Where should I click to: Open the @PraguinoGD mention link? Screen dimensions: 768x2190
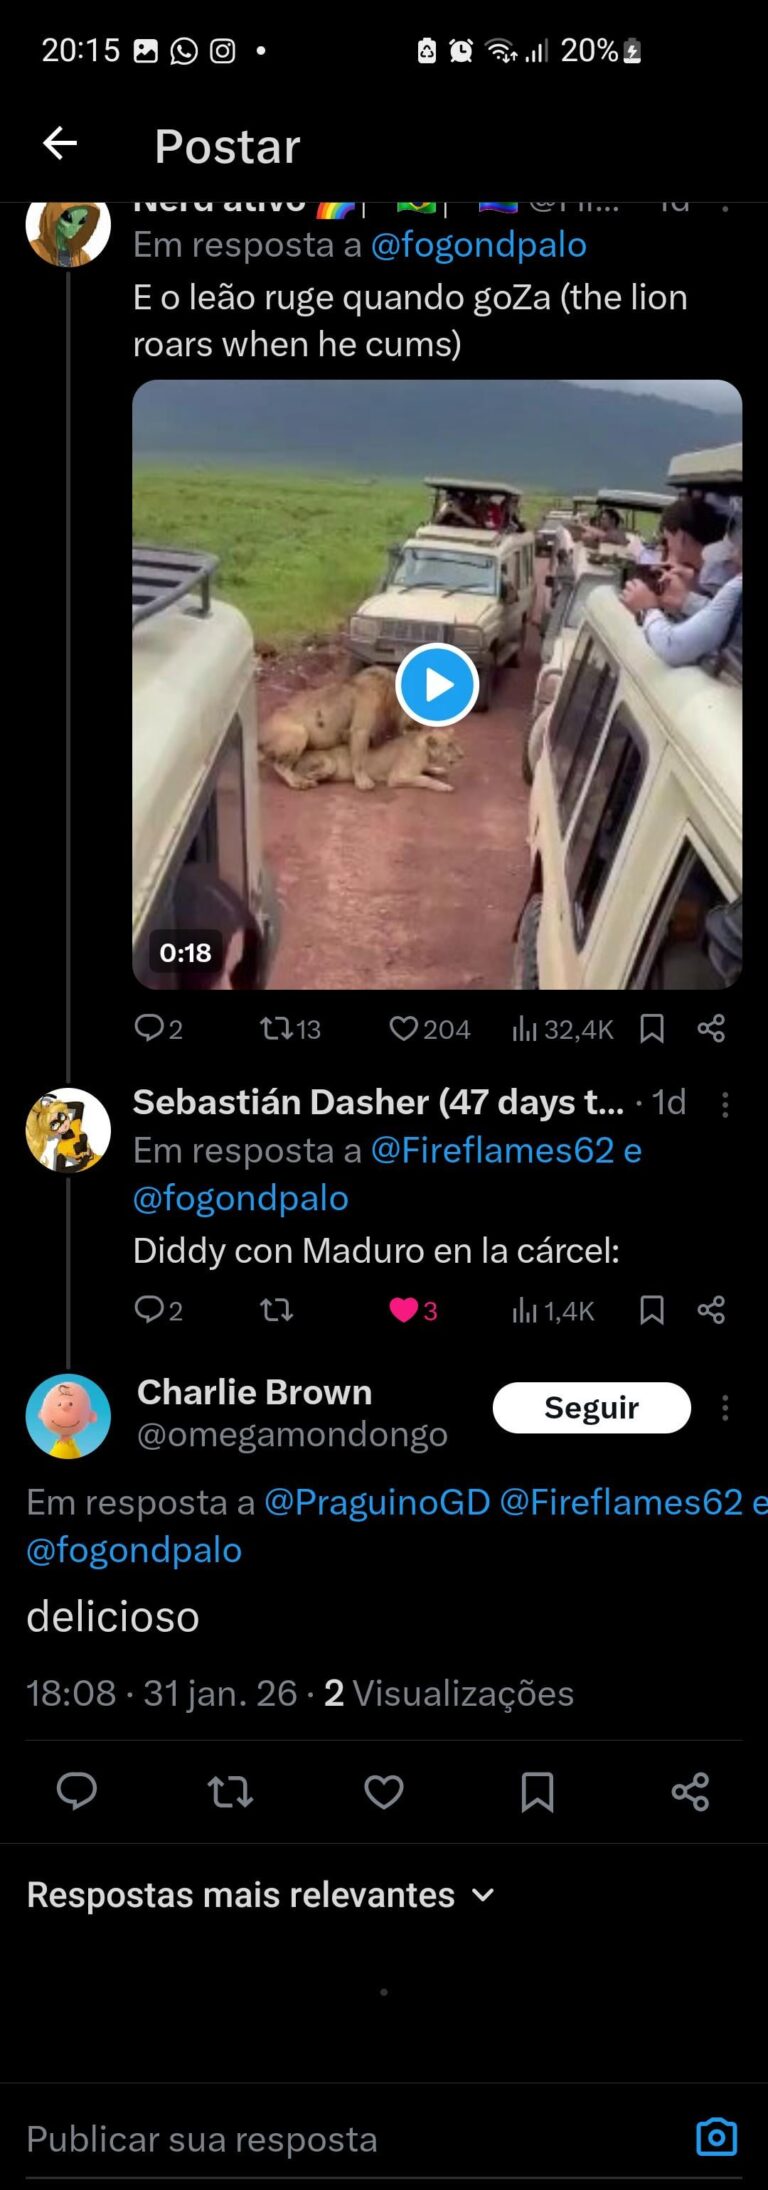[x=377, y=1502]
